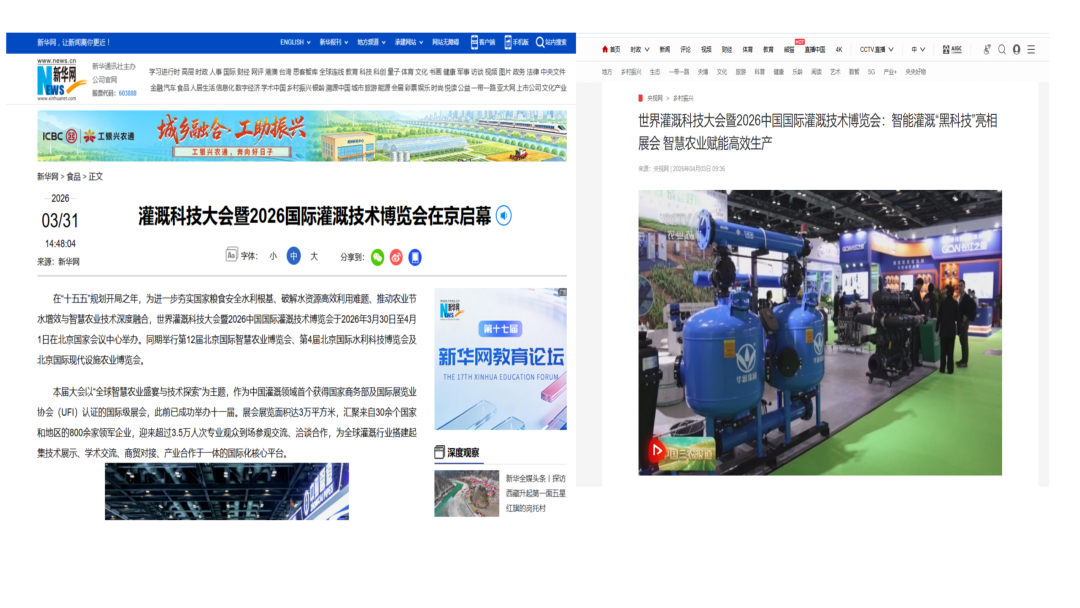Expand 地方频道 dropdown
Image resolution: width=1080 pixels, height=608 pixels.
pyautogui.click(x=371, y=42)
